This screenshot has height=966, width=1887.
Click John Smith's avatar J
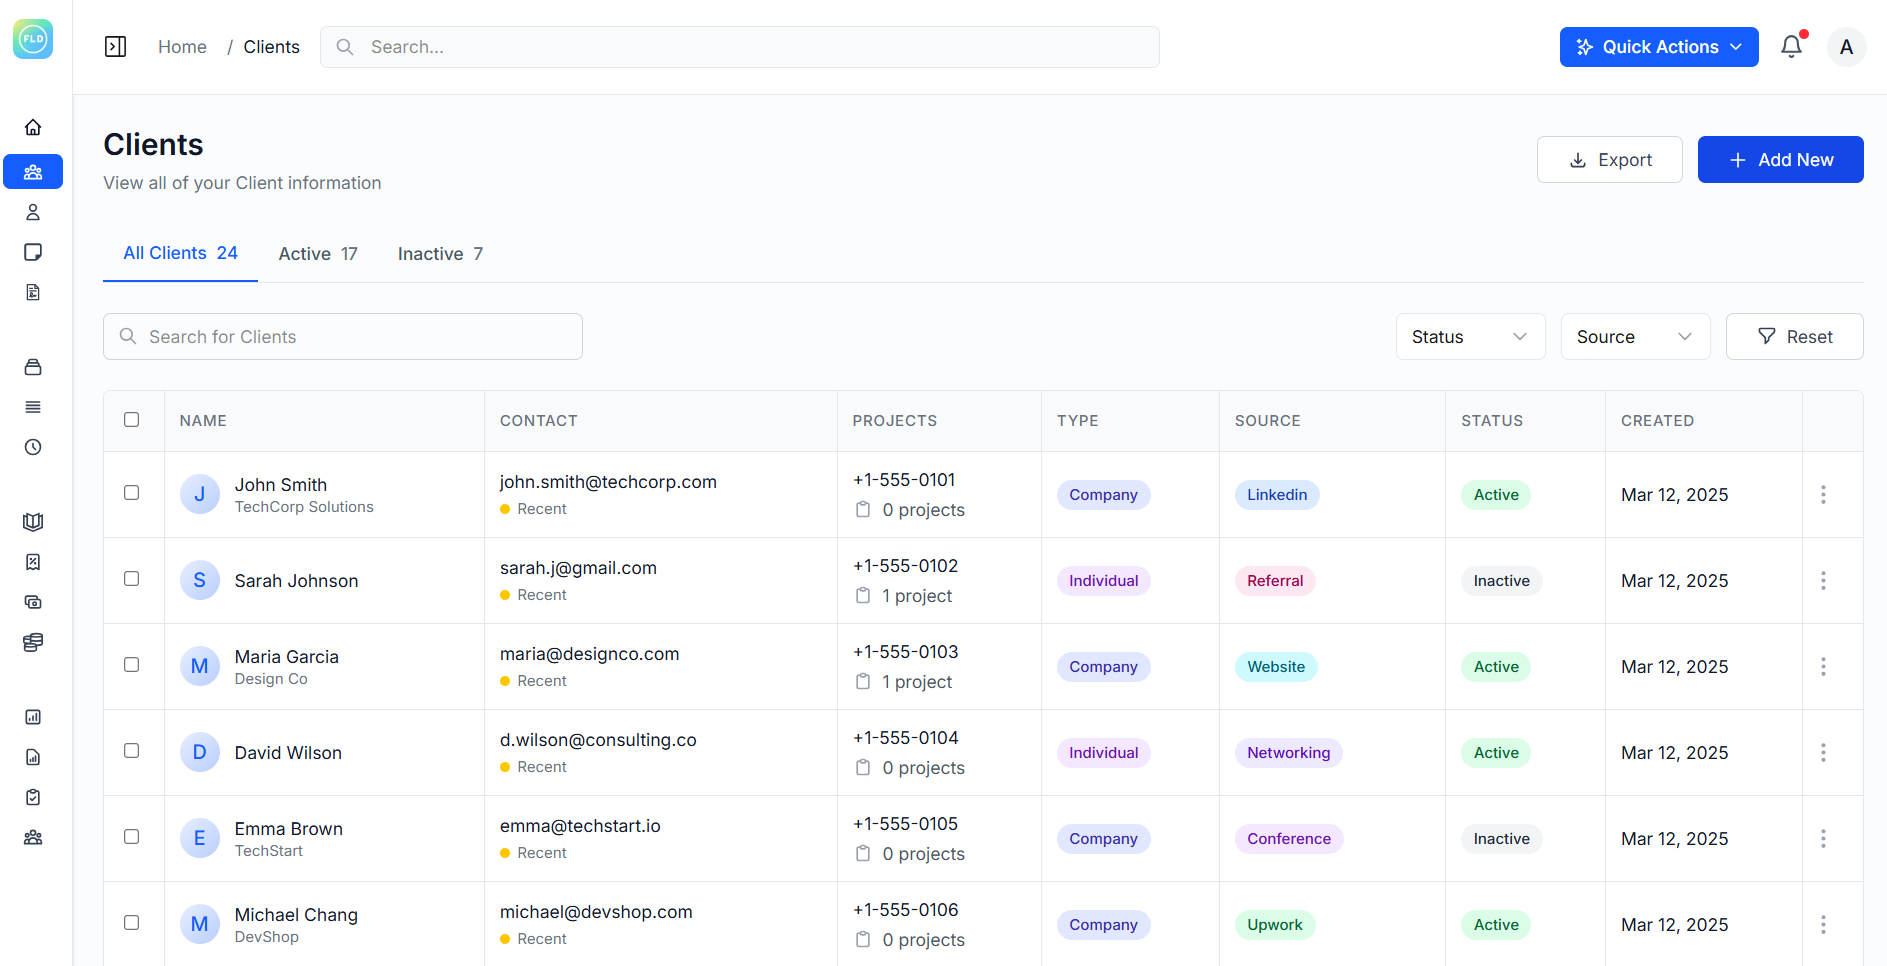point(200,494)
